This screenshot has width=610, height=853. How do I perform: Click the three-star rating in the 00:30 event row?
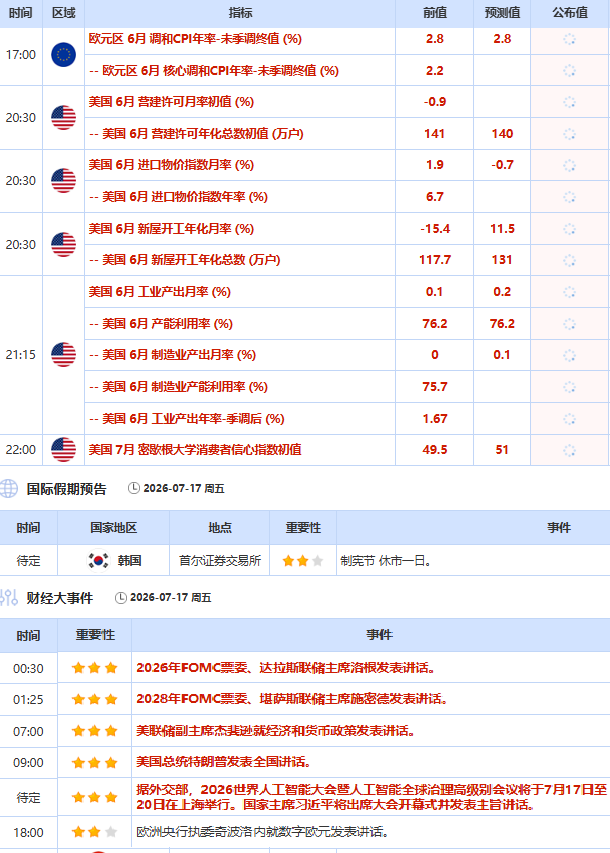[x=95, y=667]
